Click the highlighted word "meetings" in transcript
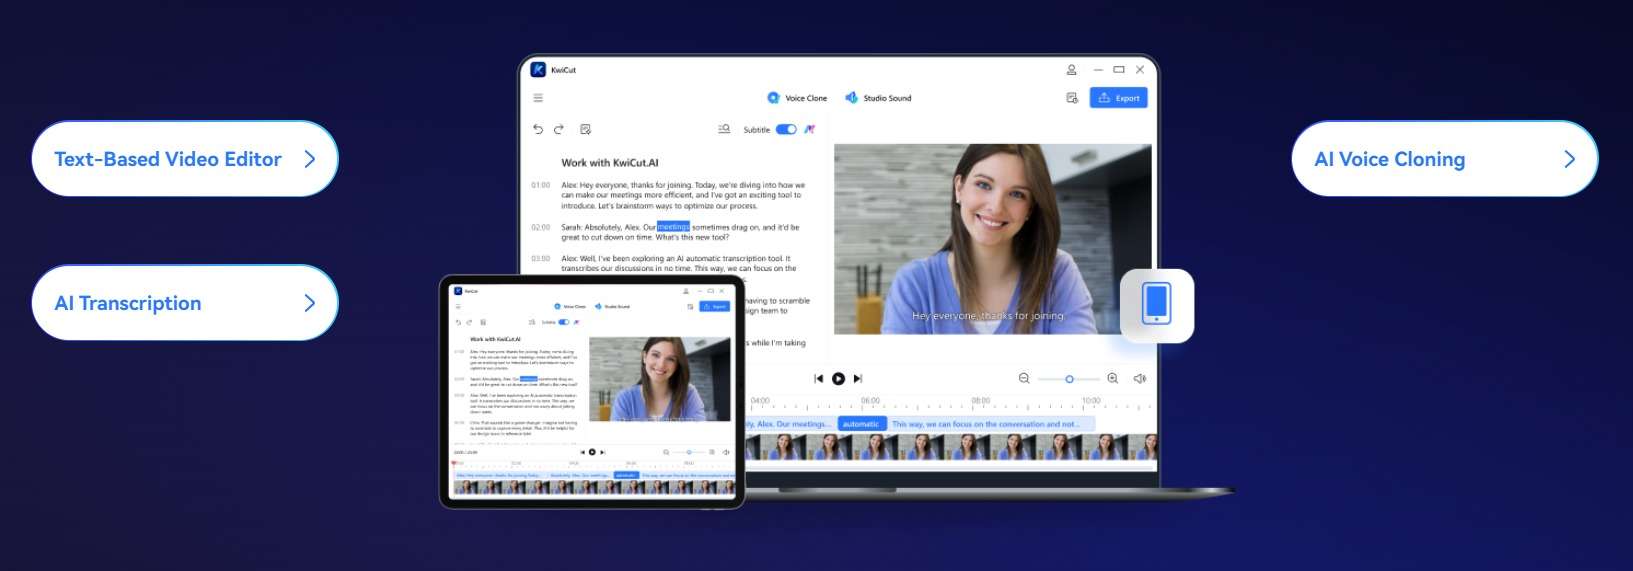 coord(673,227)
